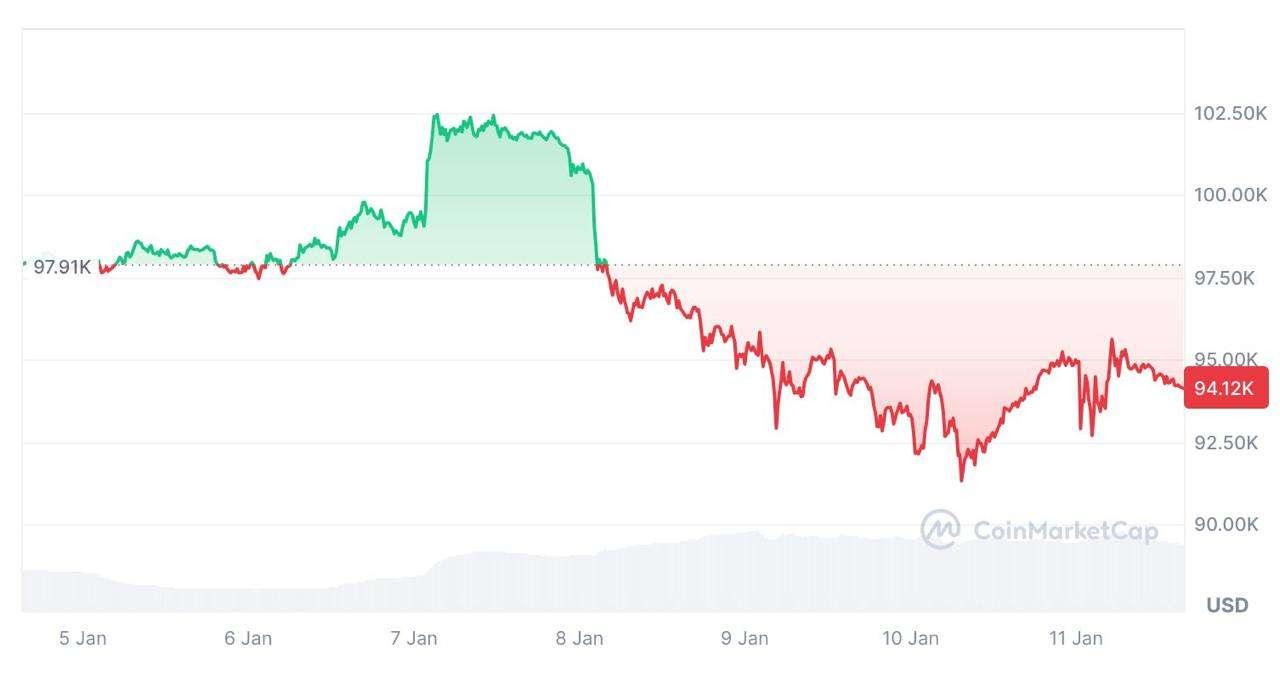Click the green starting dot of the line

(24, 264)
